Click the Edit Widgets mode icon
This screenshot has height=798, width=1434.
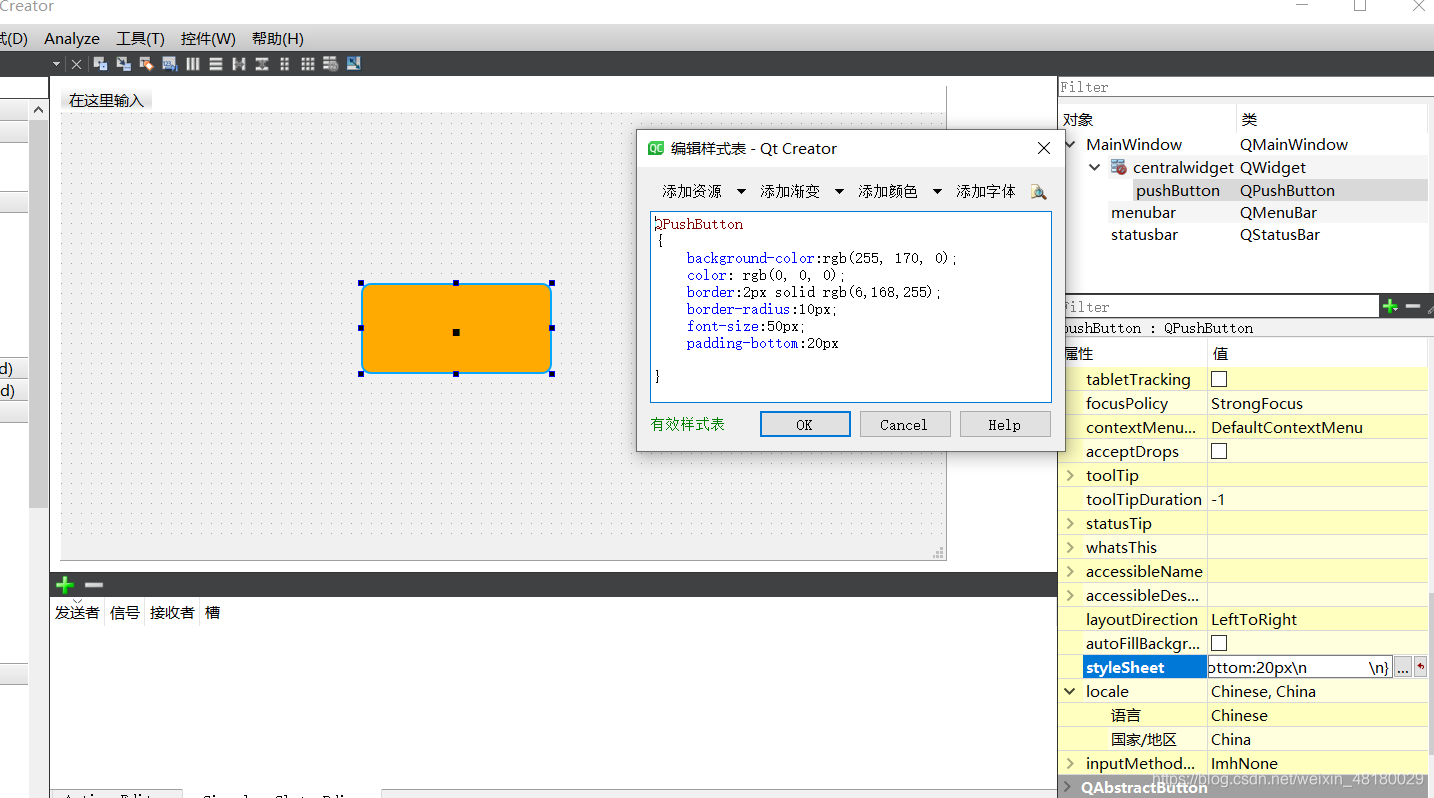pos(101,64)
